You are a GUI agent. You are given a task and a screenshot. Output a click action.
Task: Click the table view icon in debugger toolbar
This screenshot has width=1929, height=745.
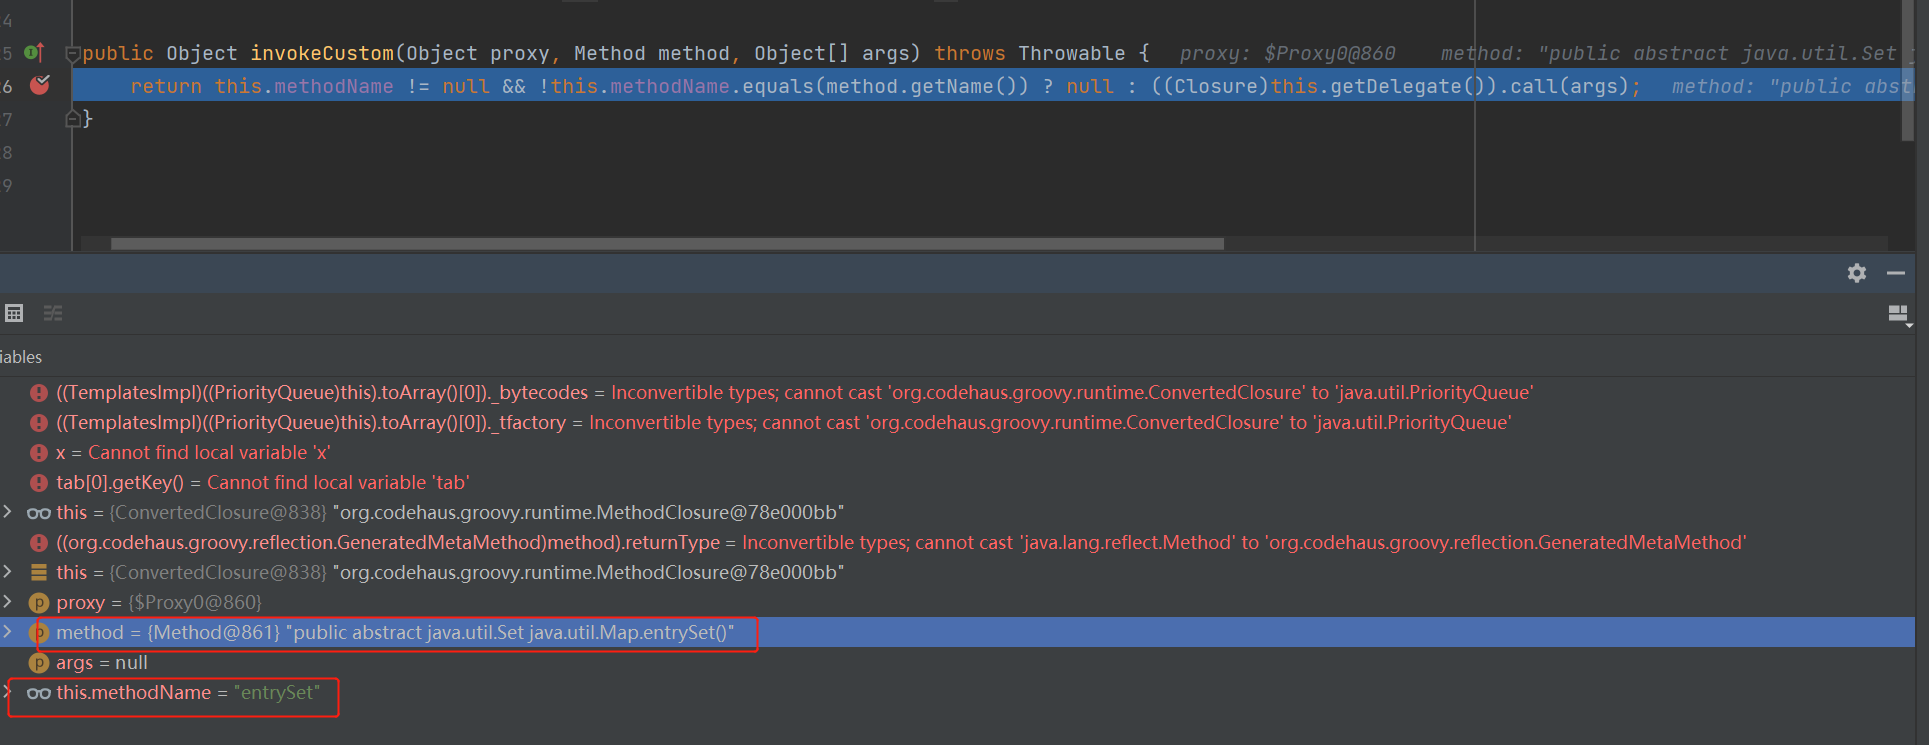point(14,313)
